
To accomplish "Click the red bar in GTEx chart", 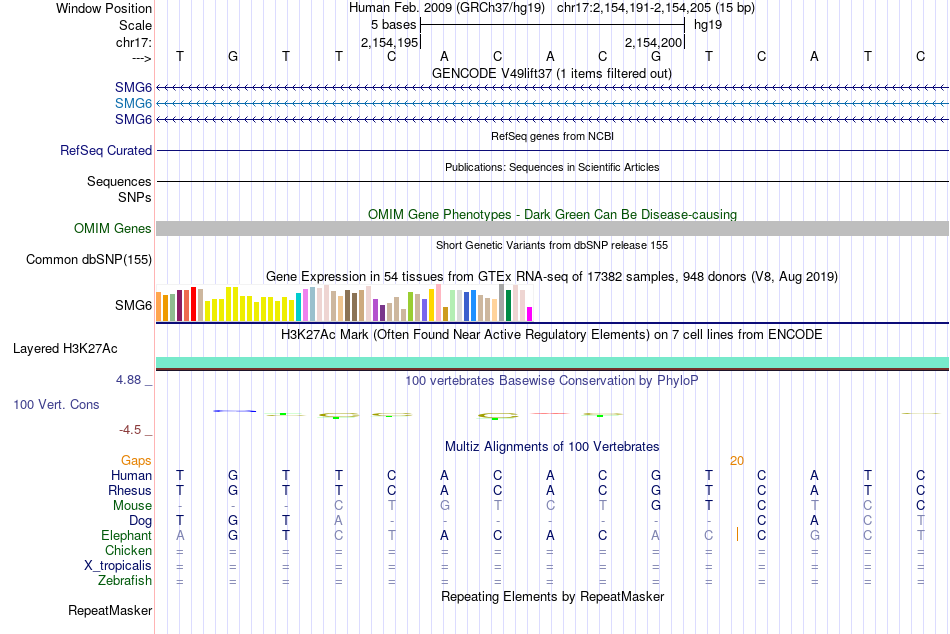I will [193, 304].
